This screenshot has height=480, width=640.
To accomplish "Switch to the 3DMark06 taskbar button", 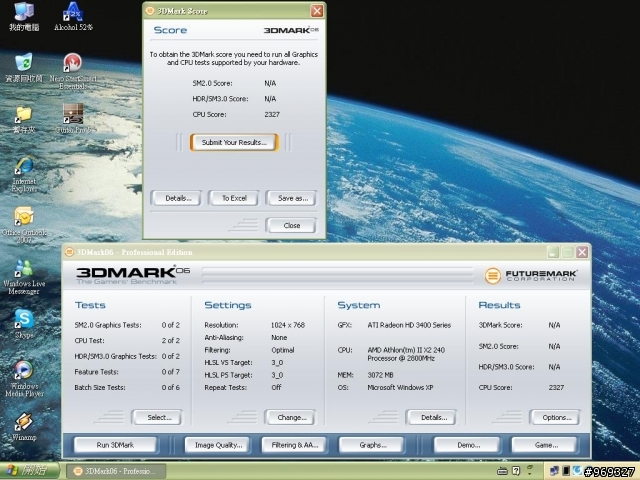I will [116, 471].
